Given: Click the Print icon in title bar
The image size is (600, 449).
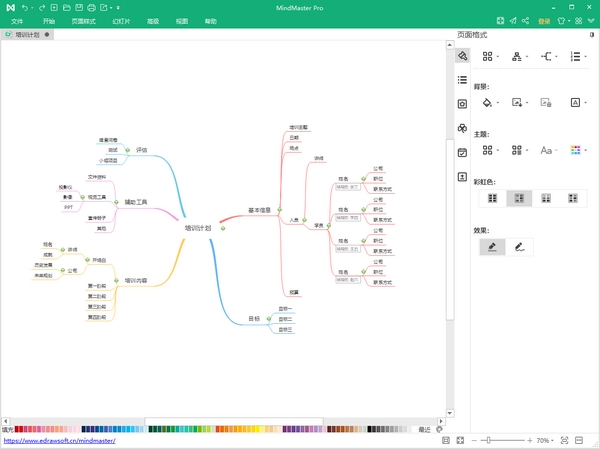Looking at the screenshot, I should pos(91,7).
